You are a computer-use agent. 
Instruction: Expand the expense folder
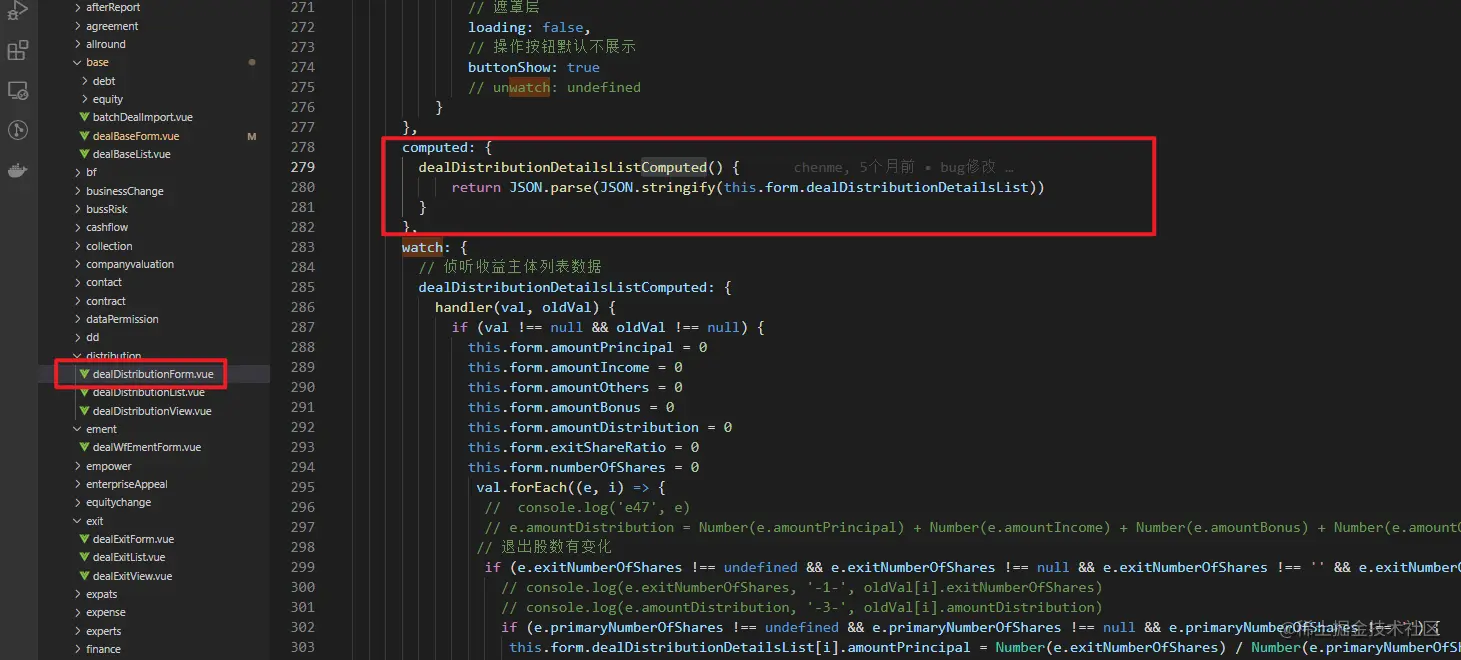pyautogui.click(x=105, y=612)
